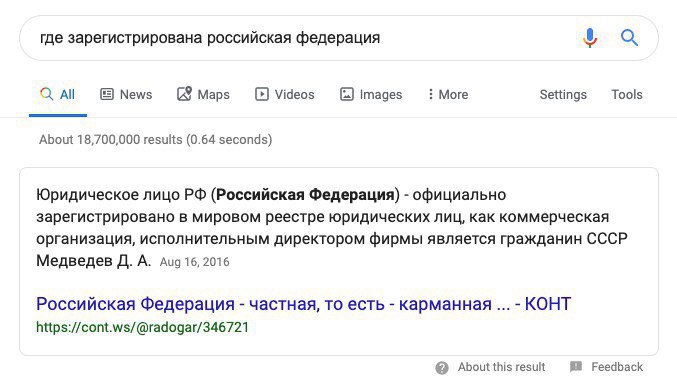The width and height of the screenshot is (677, 391).
Task: Click the microphone voice search icon
Action: 589,38
